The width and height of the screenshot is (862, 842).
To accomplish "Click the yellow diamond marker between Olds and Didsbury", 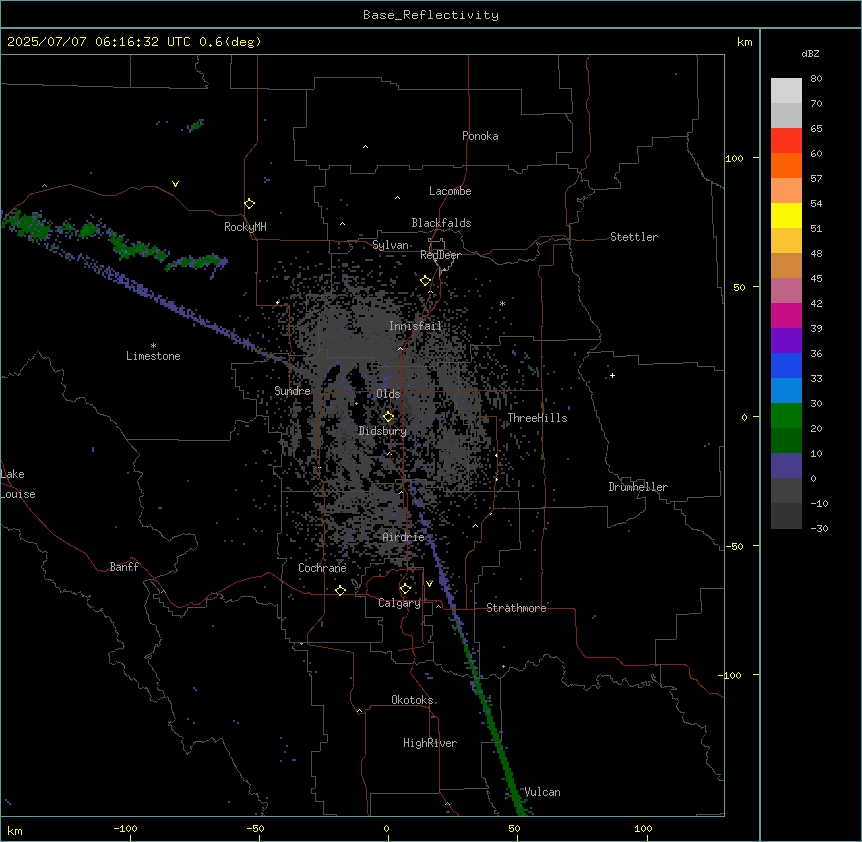I will coord(388,417).
